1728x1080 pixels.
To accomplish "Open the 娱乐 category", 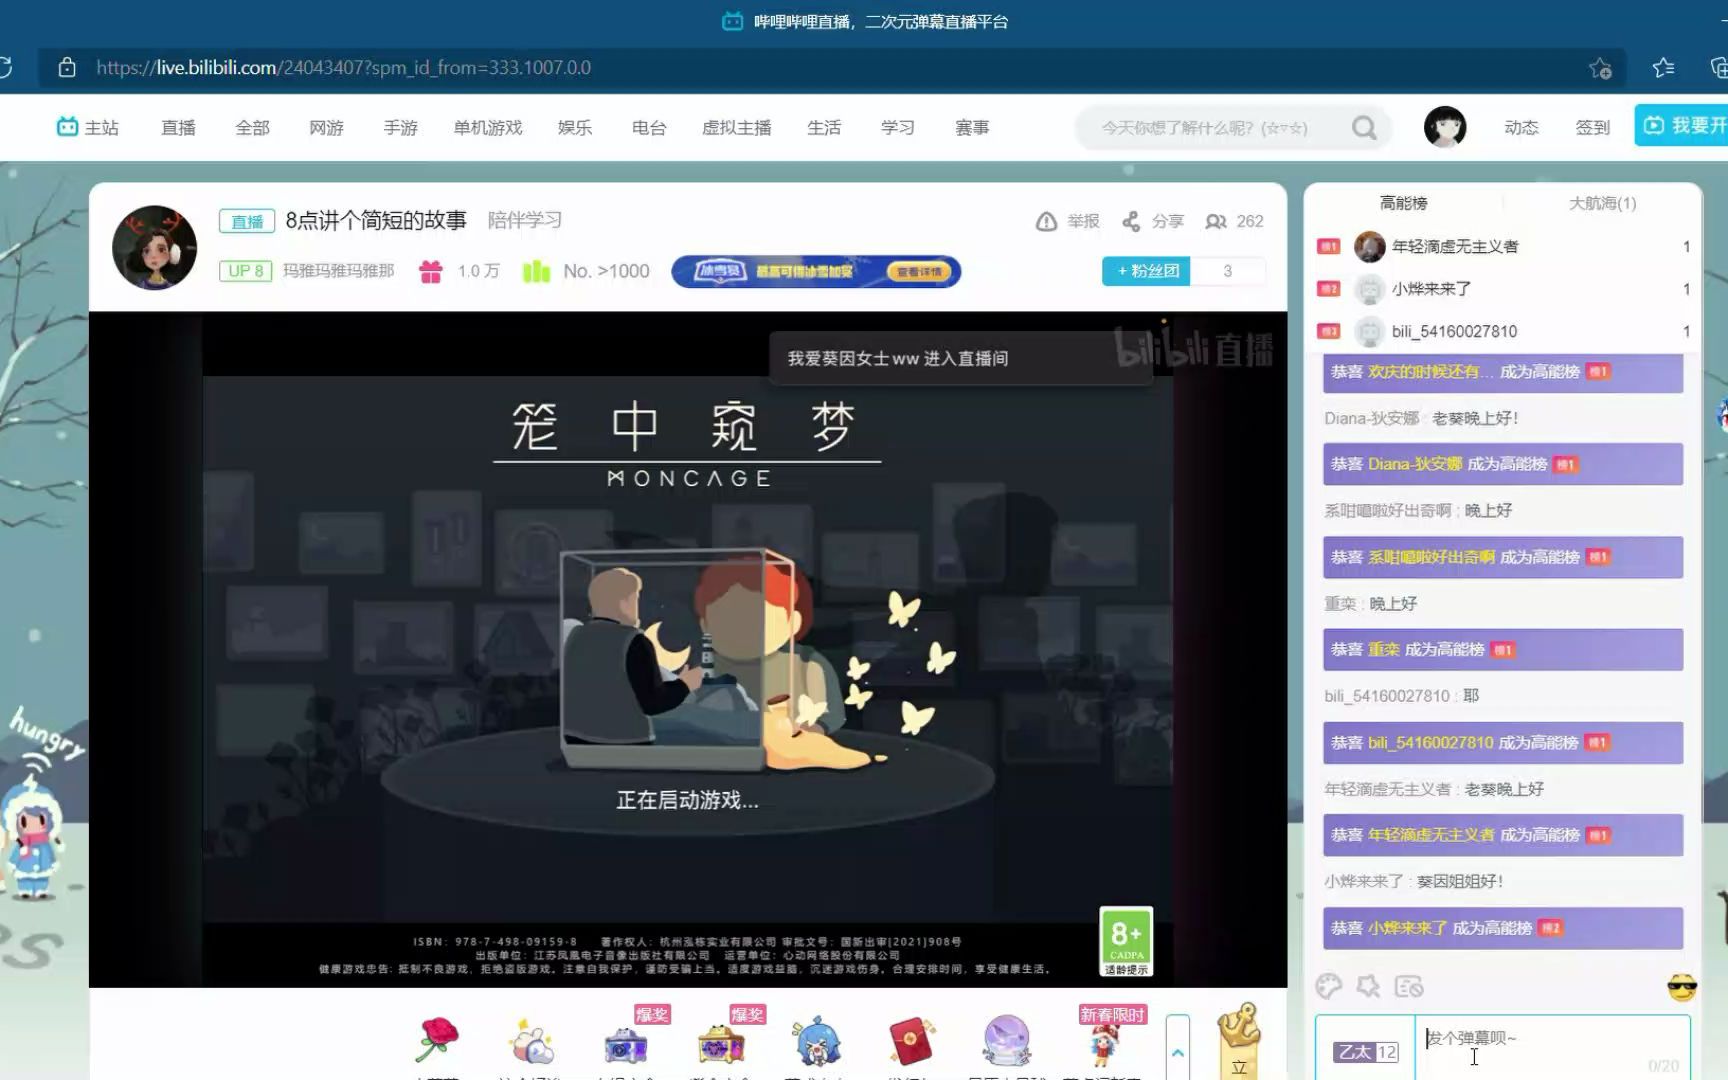I will [x=575, y=127].
